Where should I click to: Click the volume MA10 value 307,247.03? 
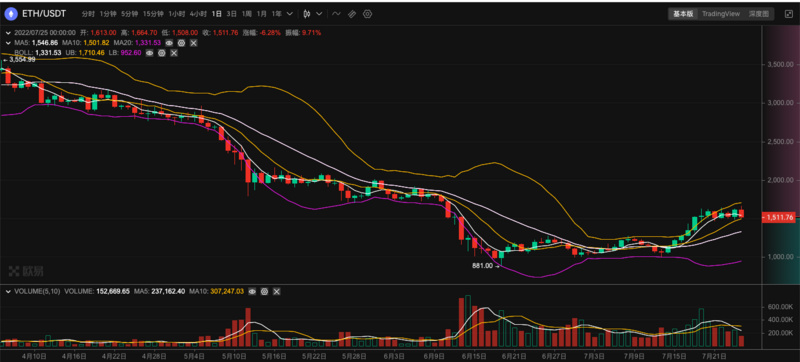[x=226, y=291]
